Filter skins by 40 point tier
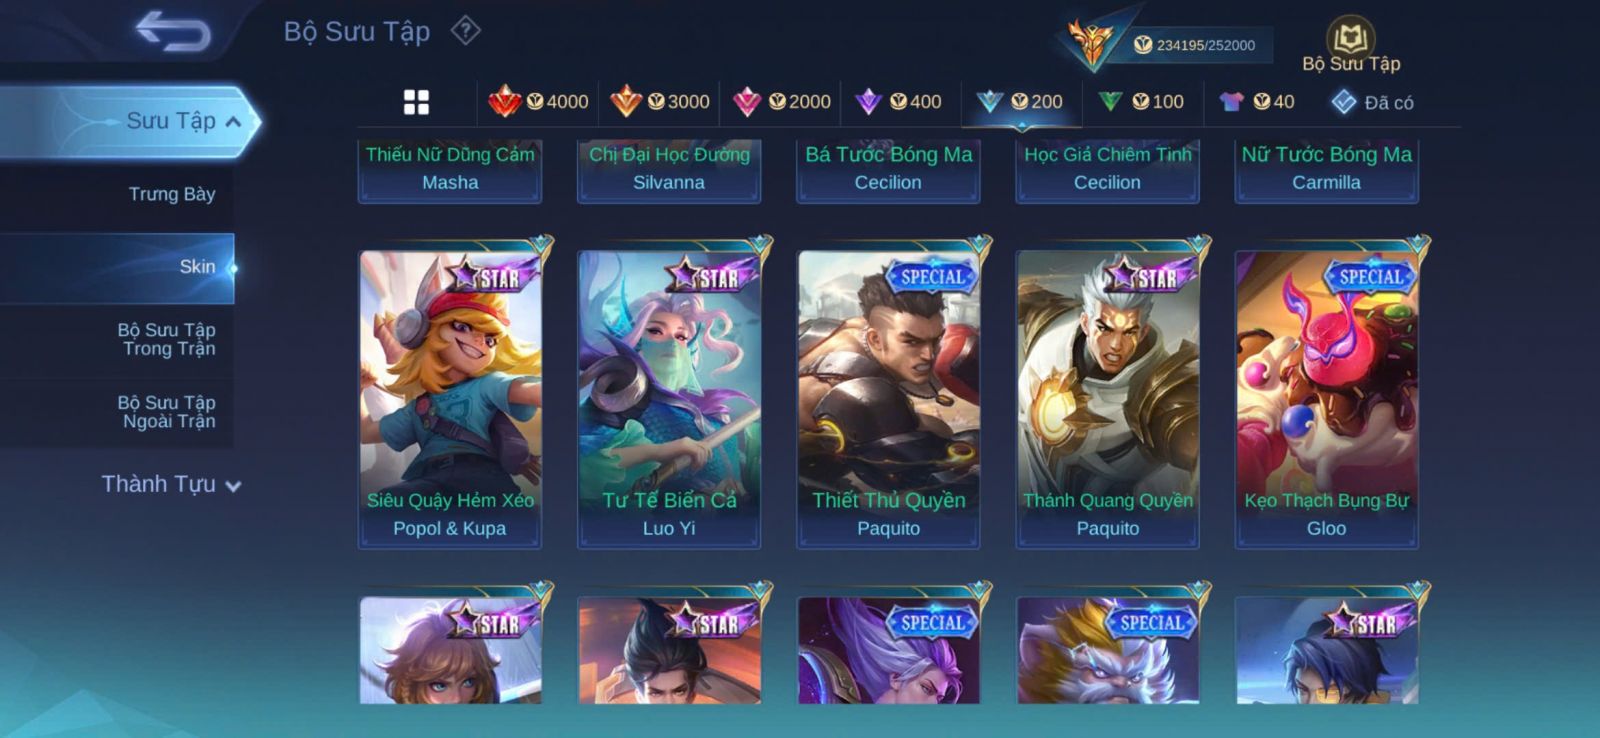 pyautogui.click(x=1257, y=101)
